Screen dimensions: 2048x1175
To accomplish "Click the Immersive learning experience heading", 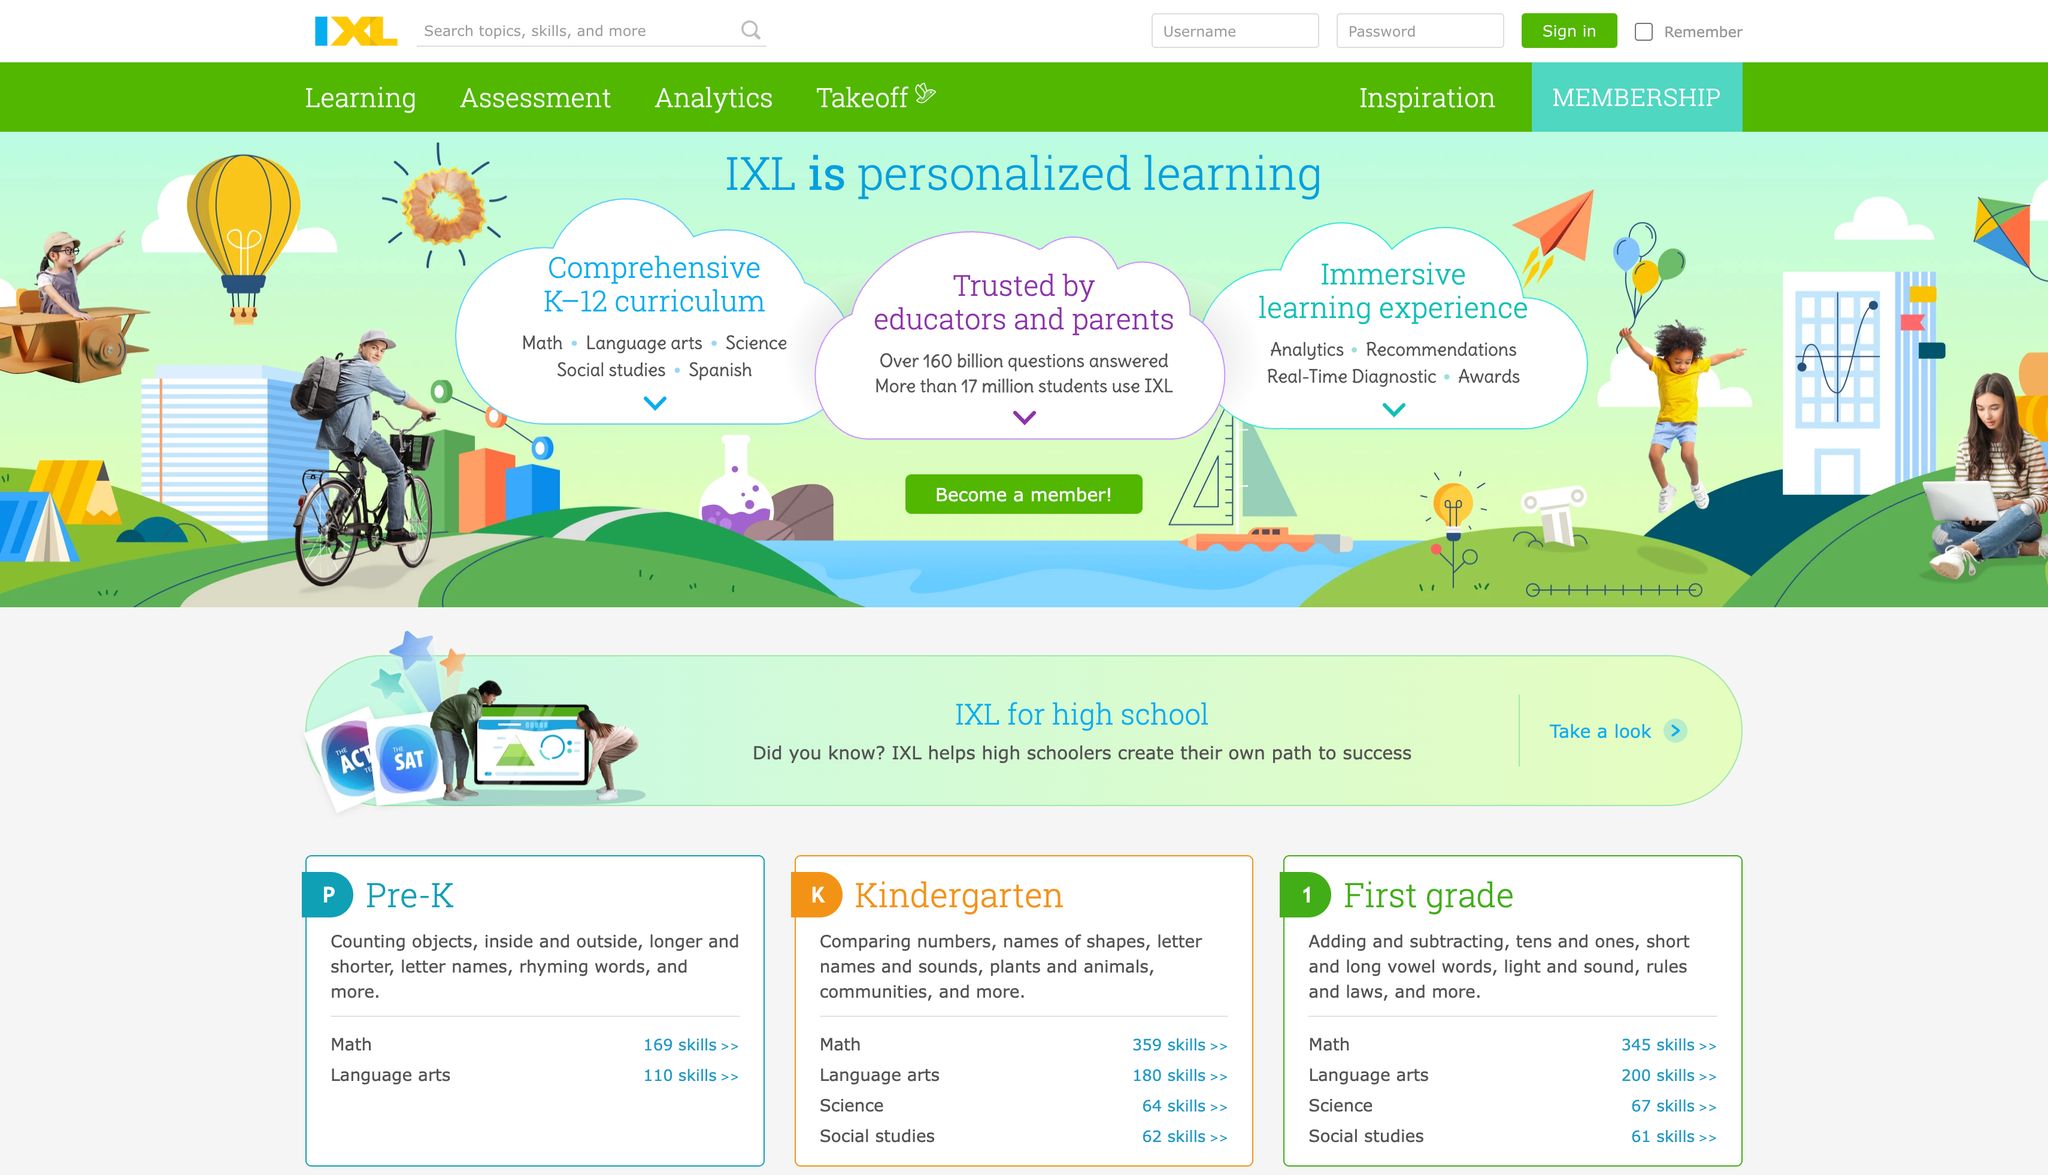I will (x=1392, y=291).
